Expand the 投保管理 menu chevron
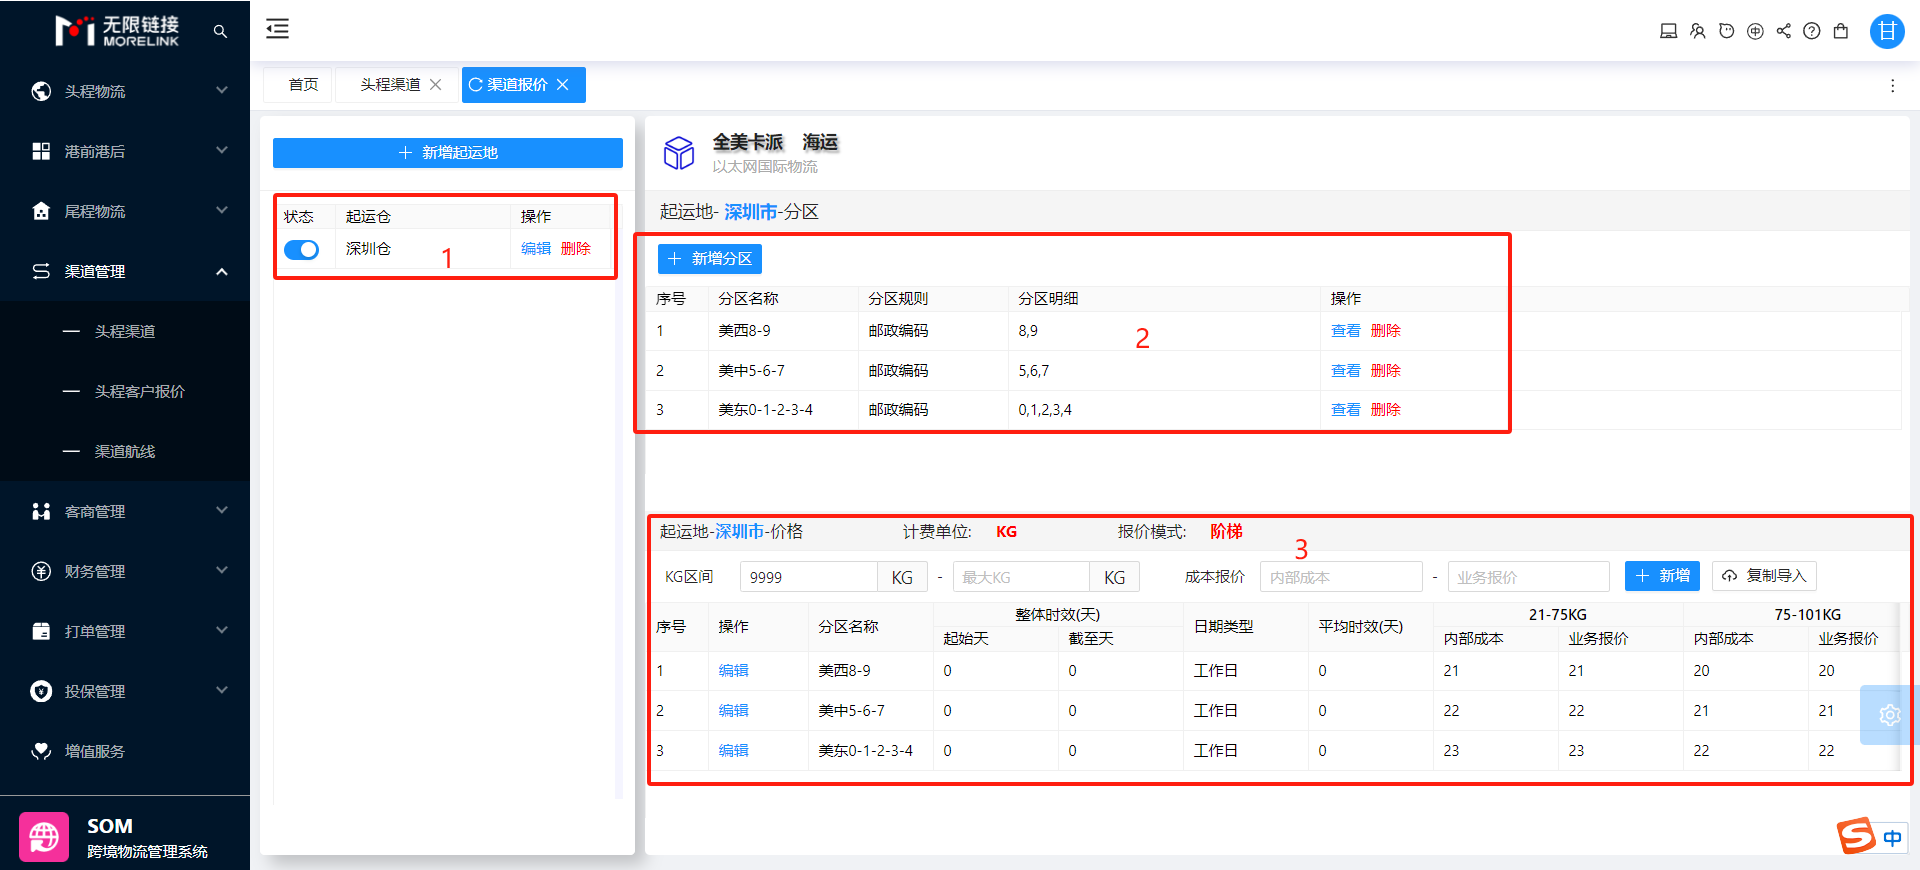The image size is (1920, 870). click(x=222, y=690)
